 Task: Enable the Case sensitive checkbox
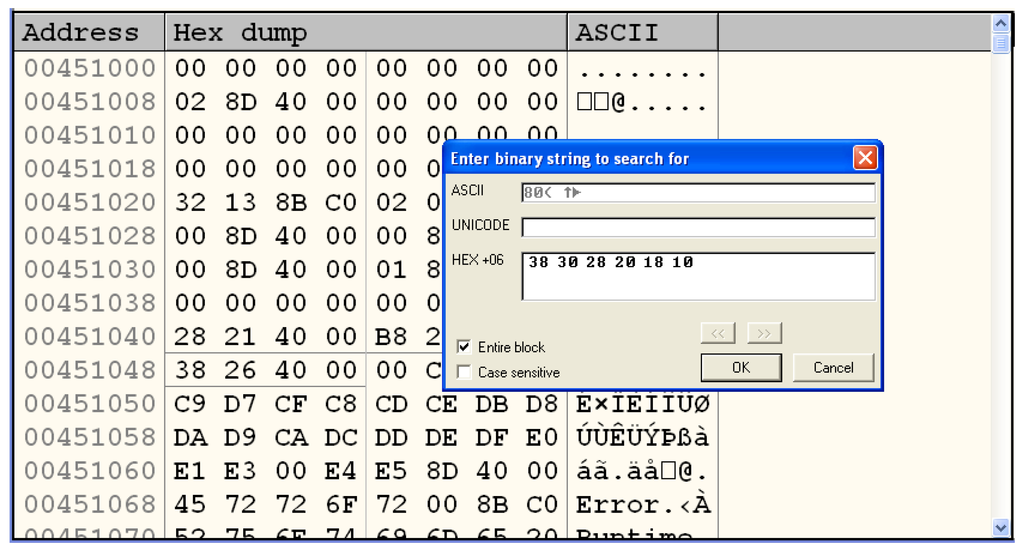point(464,372)
